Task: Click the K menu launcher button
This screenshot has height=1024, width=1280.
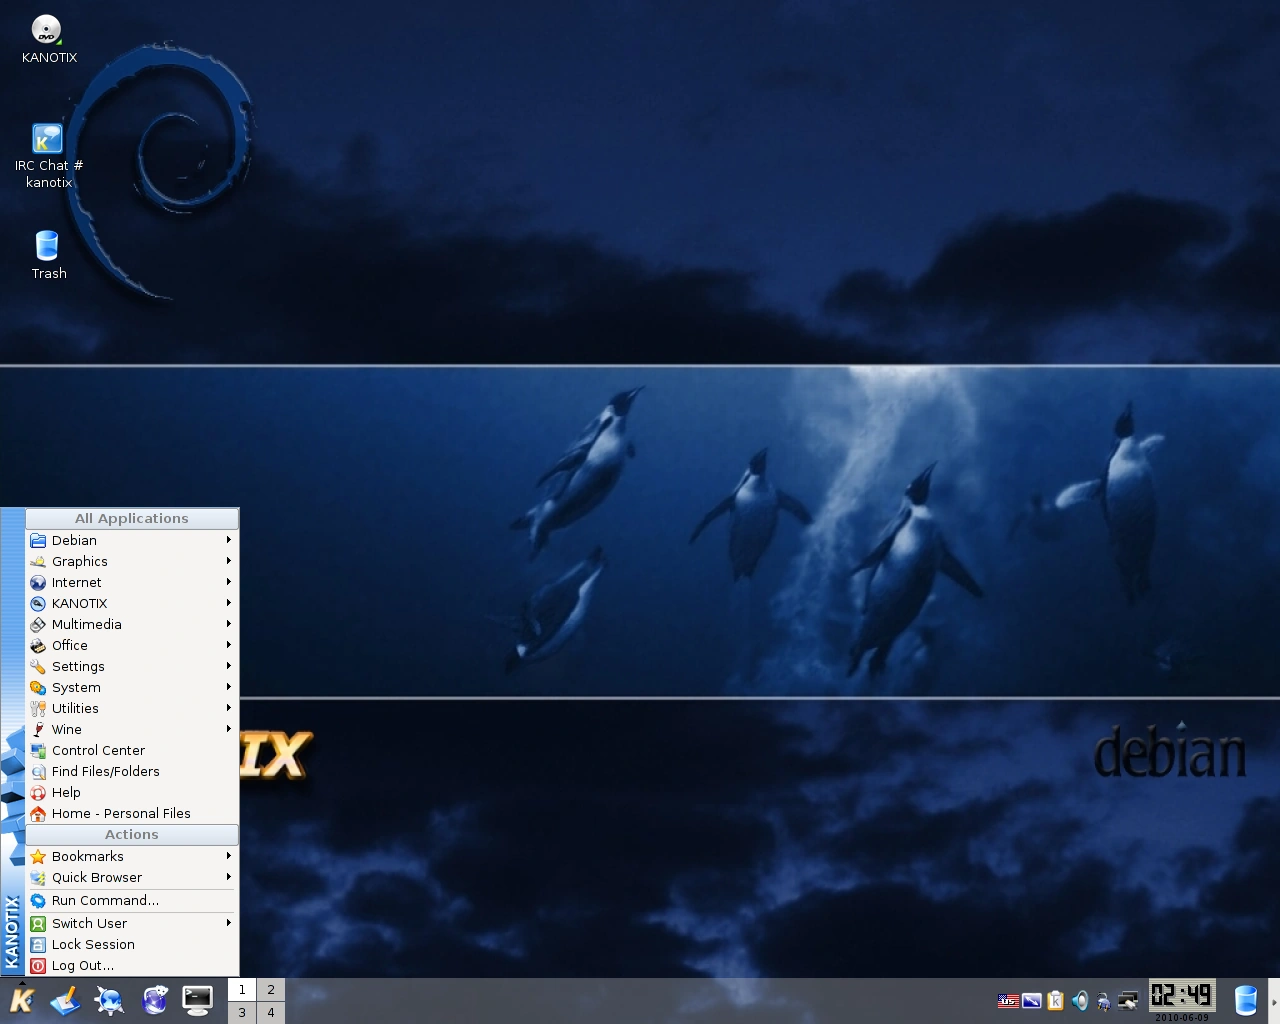Action: click(x=22, y=1000)
